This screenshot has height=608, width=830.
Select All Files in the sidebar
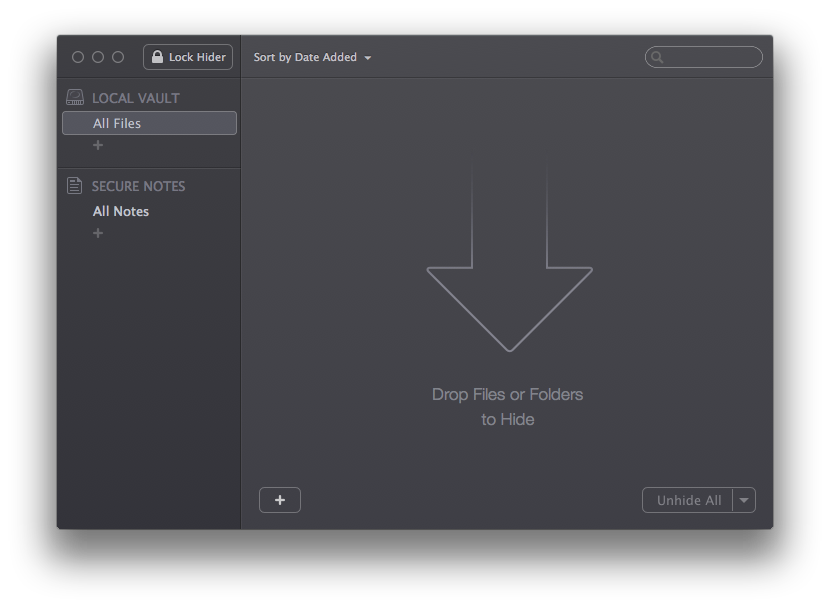[x=149, y=123]
